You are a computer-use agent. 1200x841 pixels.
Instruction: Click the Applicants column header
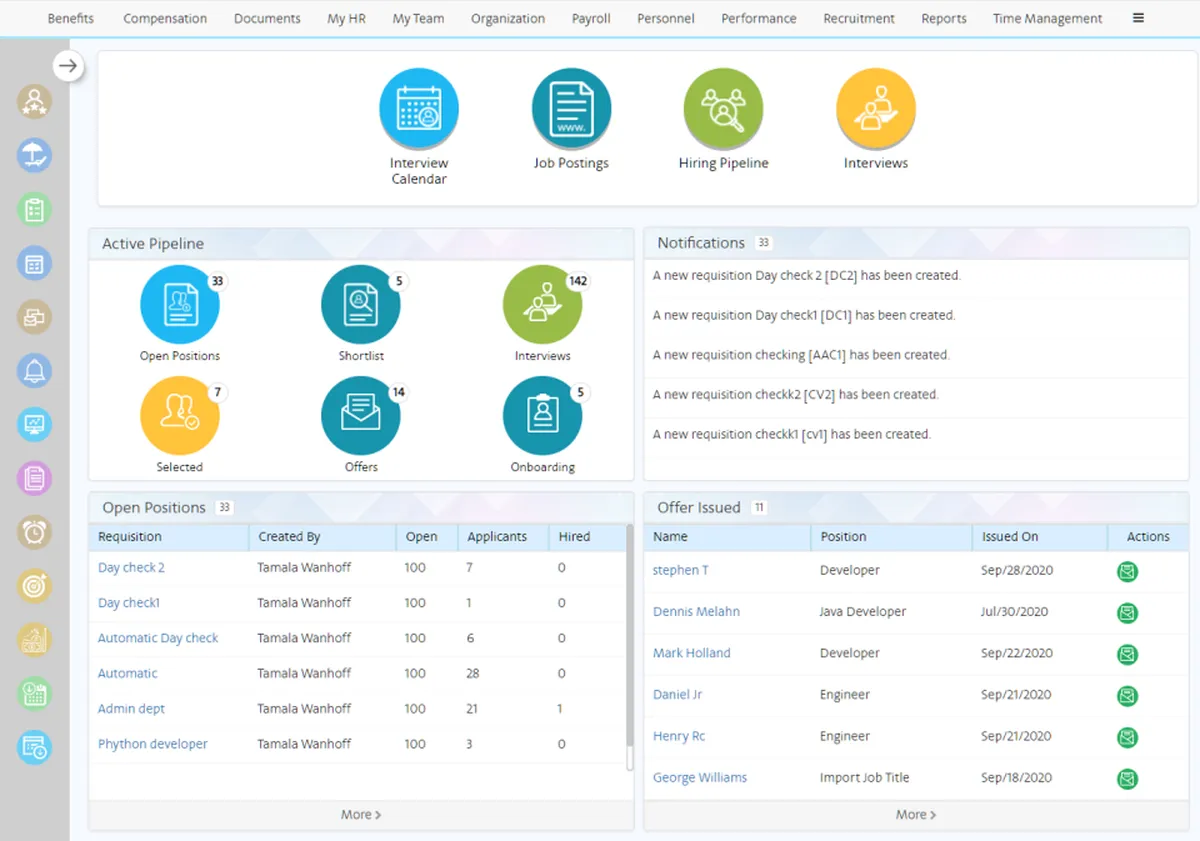497,537
